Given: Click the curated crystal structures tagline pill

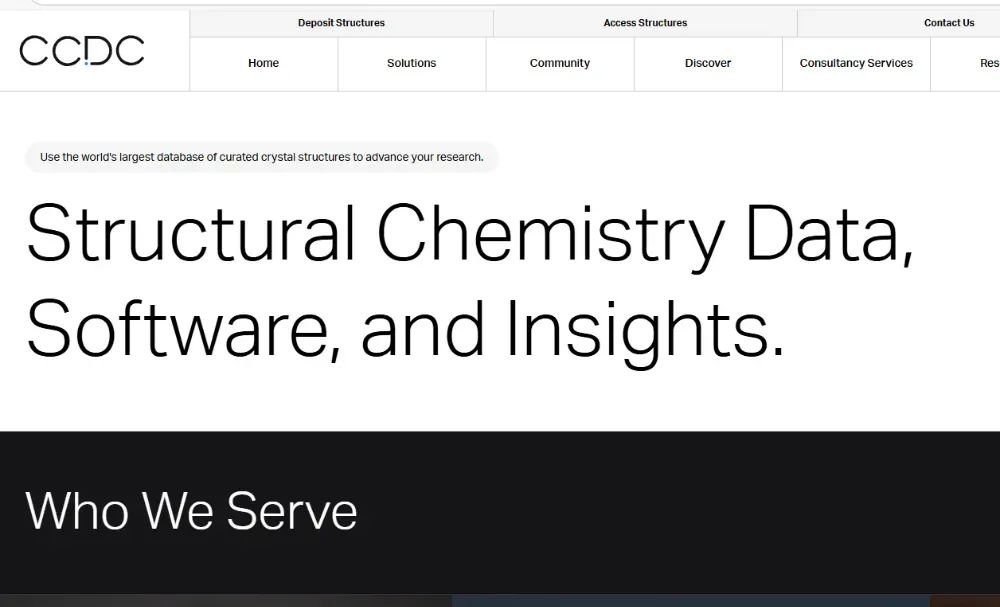Looking at the screenshot, I should (261, 157).
